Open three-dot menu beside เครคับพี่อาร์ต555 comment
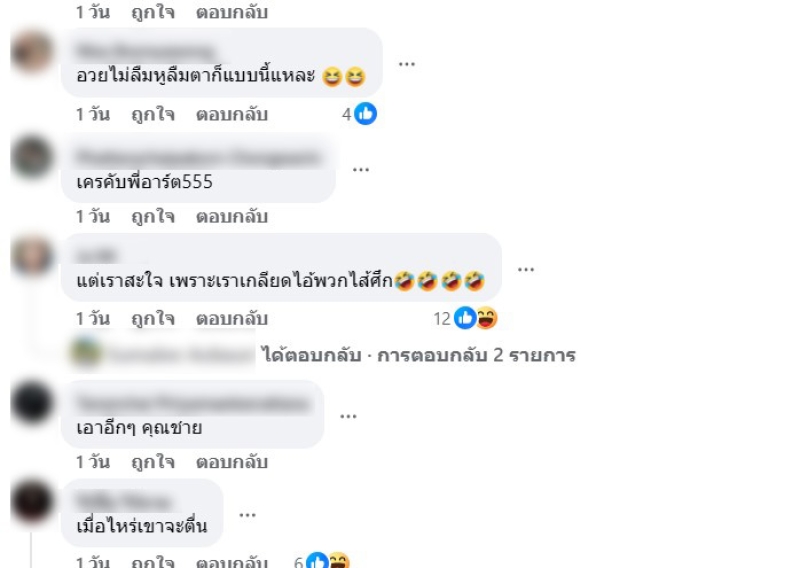Image resolution: width=800 pixels, height=568 pixels. pyautogui.click(x=361, y=169)
